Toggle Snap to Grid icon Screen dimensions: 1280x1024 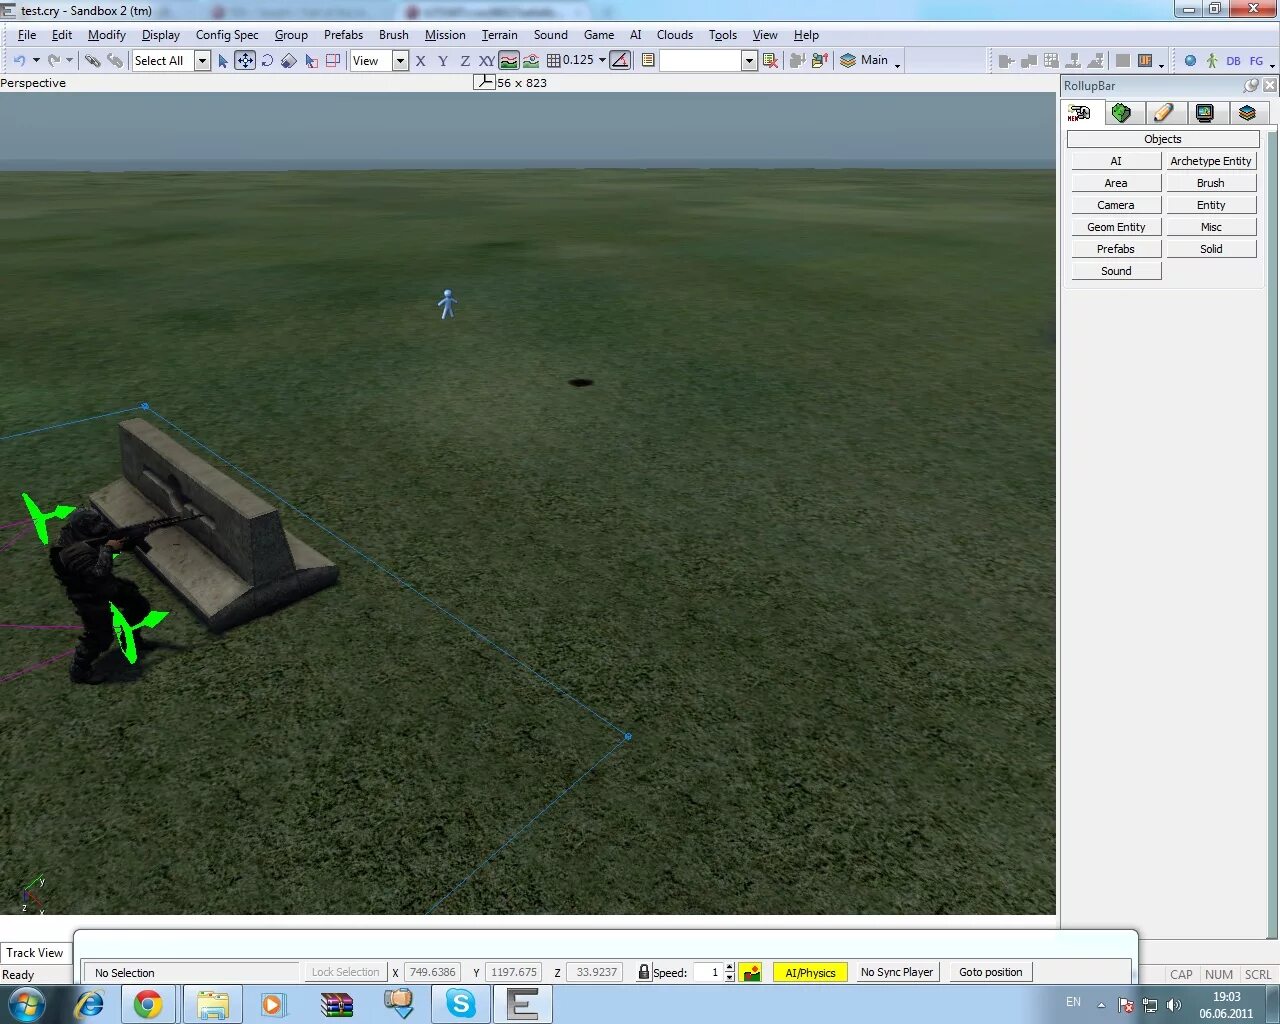pyautogui.click(x=553, y=61)
